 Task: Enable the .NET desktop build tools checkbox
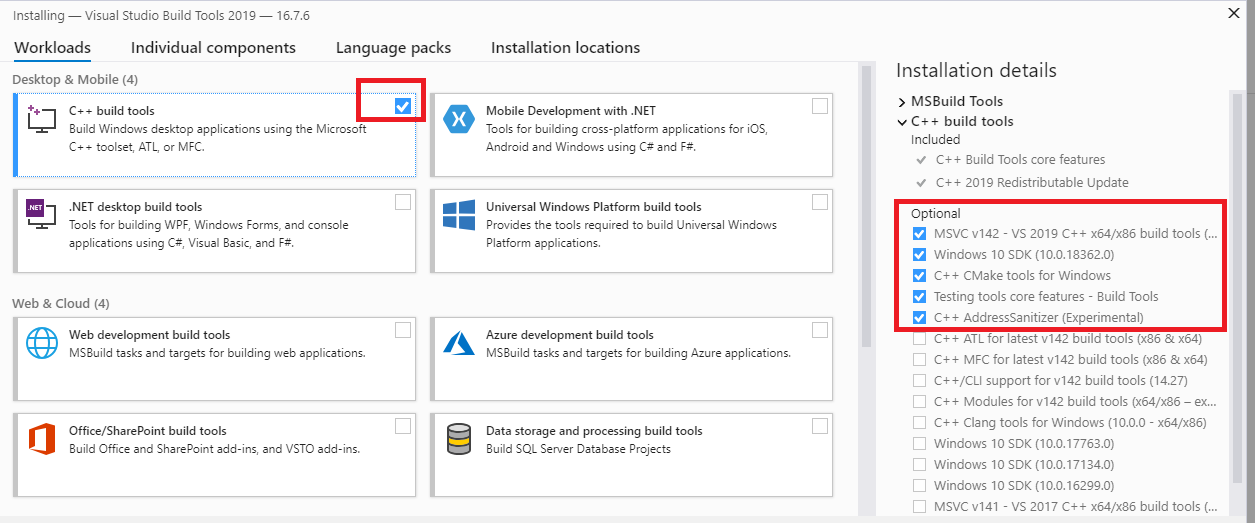tap(403, 202)
